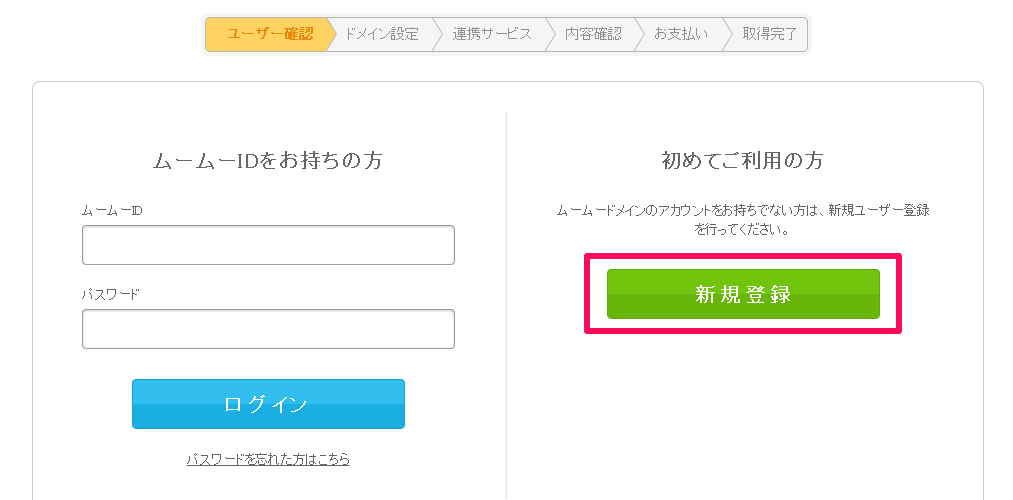1013x500 pixels.
Task: Click the chevron between ドメイン設定 and 連携サービス
Action: [x=436, y=34]
